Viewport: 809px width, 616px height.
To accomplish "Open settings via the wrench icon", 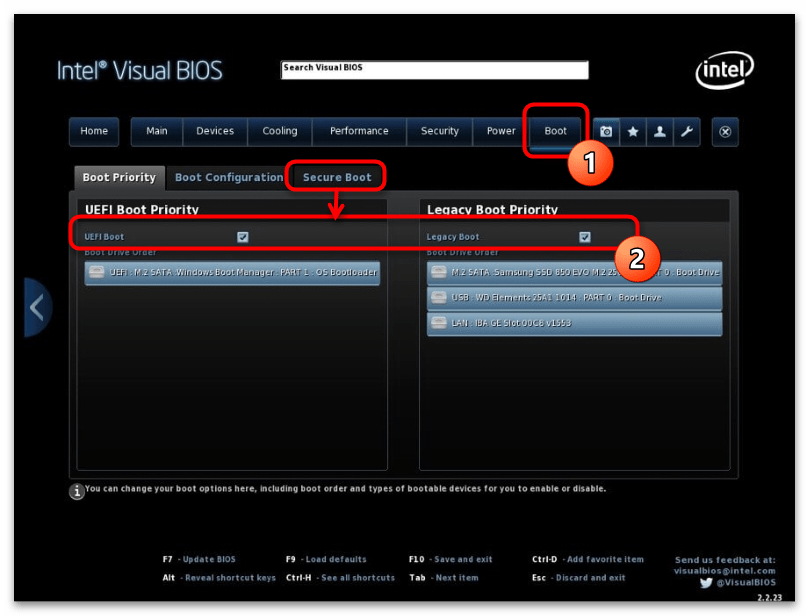I will tap(686, 131).
